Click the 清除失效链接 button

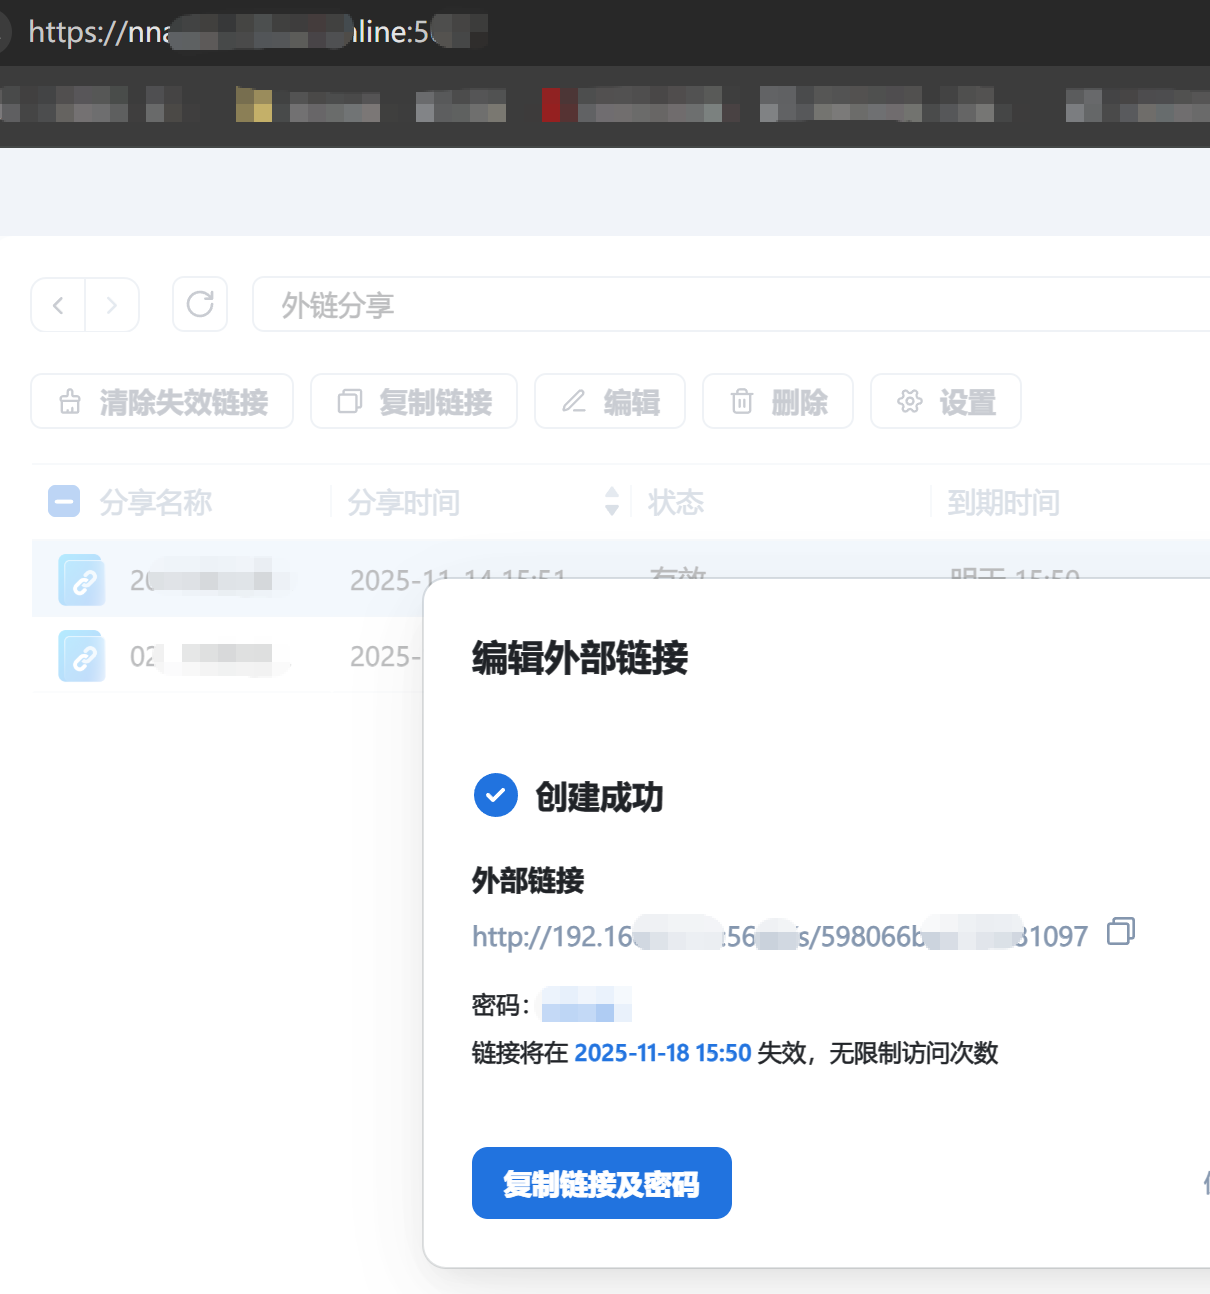click(x=162, y=402)
